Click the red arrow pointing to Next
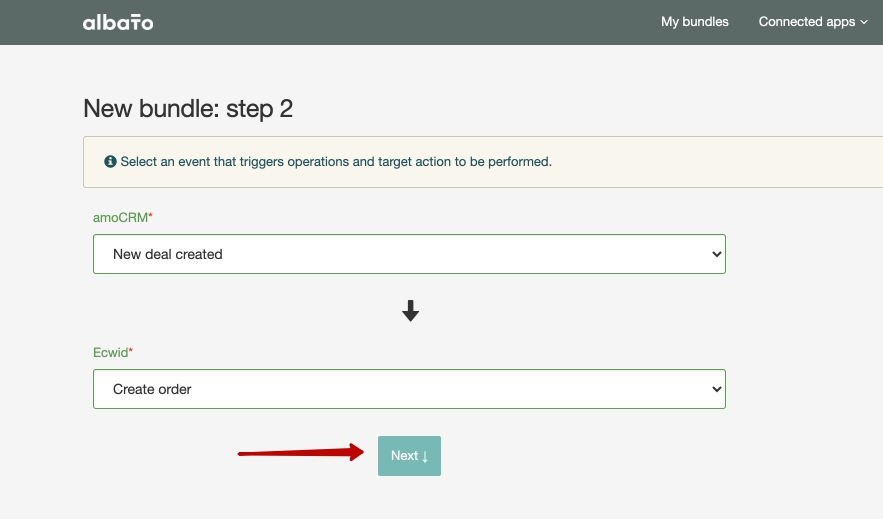Screen dimensions: 883x519 click(300, 454)
